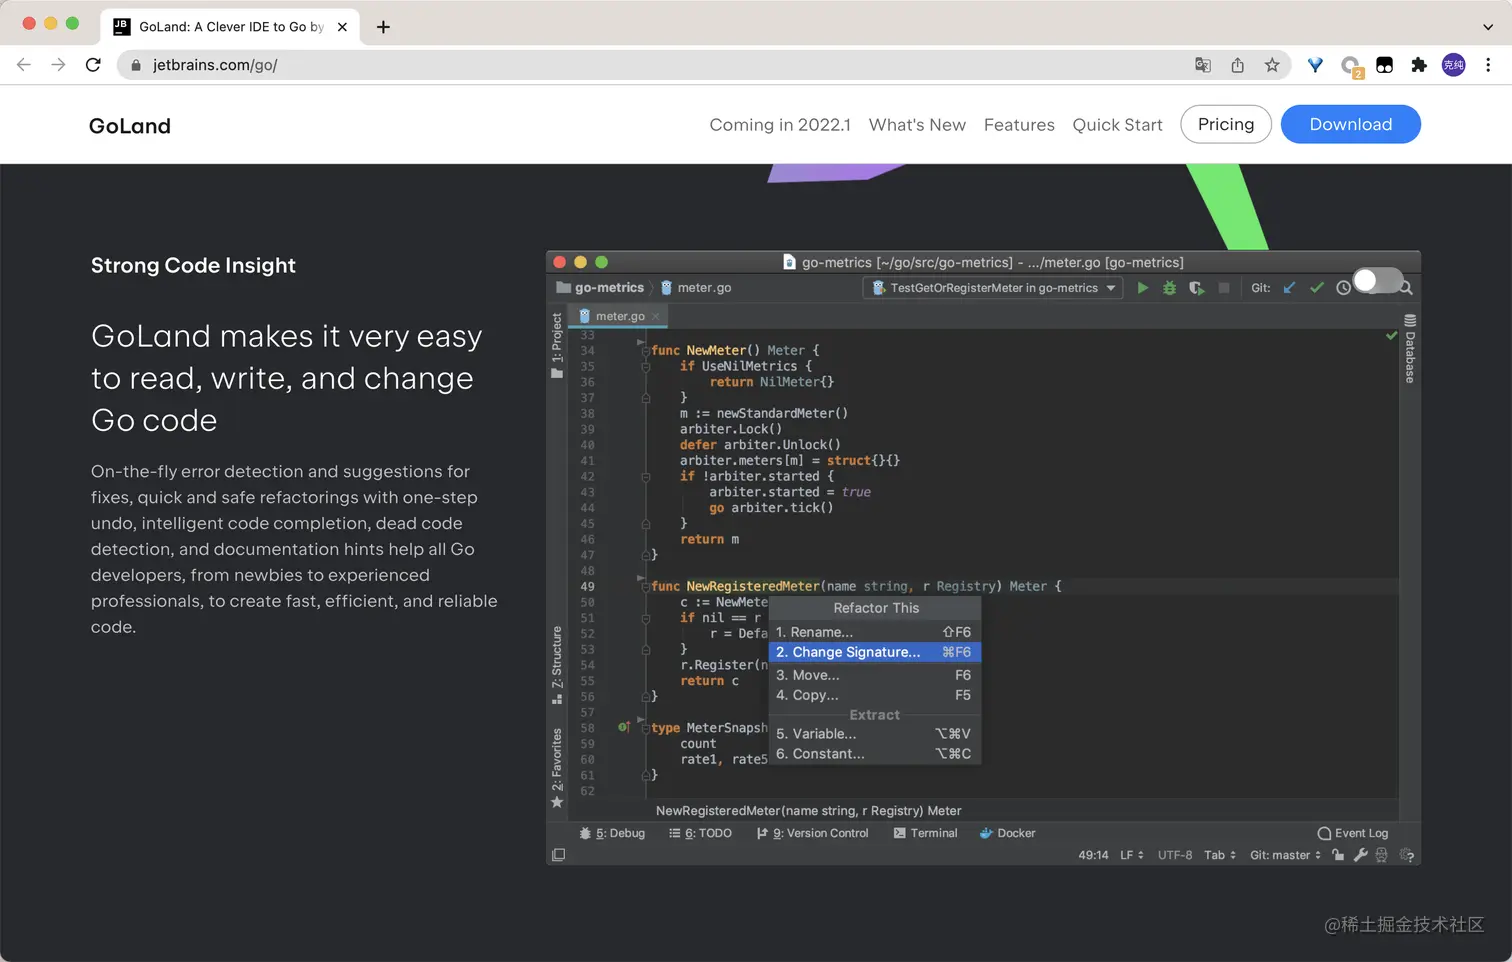The height and width of the screenshot is (962, 1512).
Task: Click the share page icon in address bar
Action: [x=1238, y=65]
